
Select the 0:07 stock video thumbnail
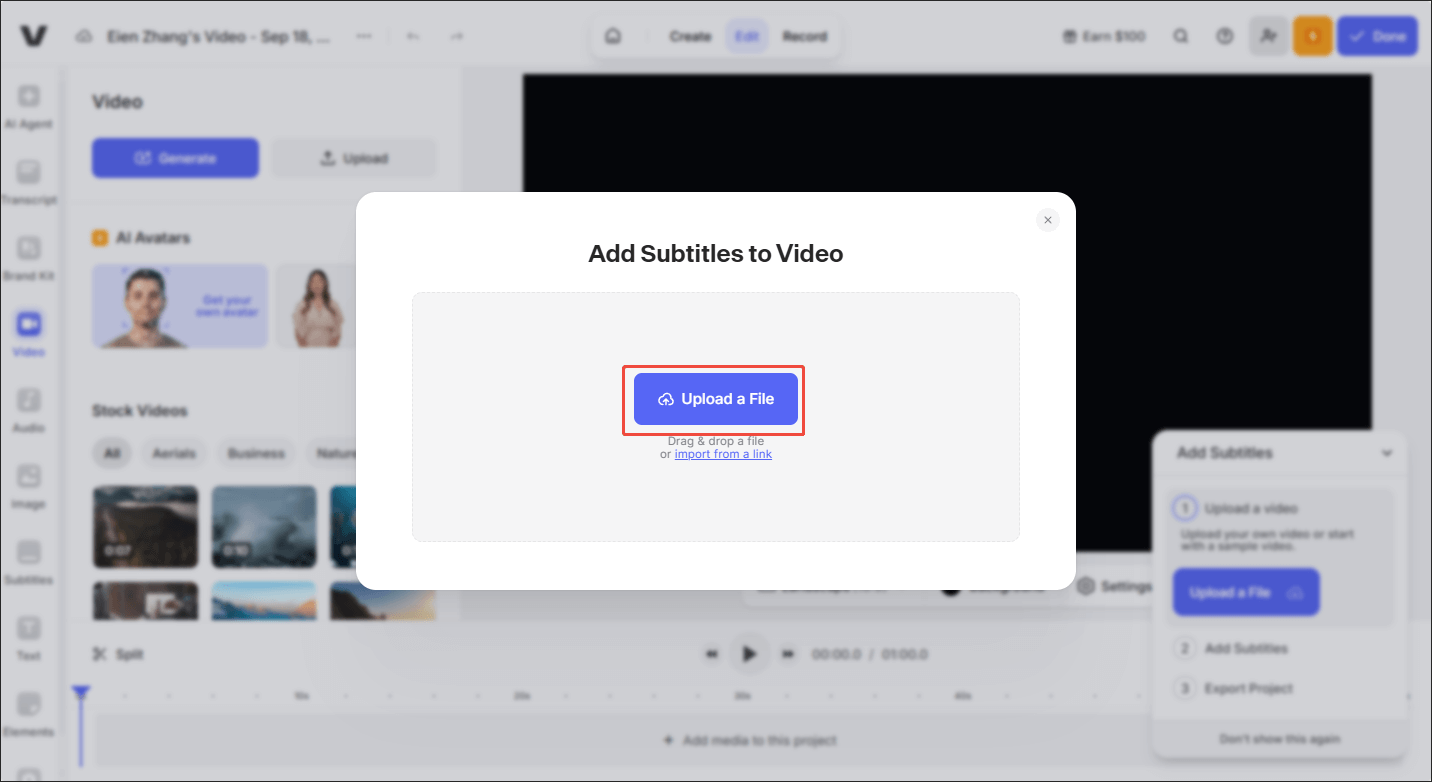coord(145,527)
